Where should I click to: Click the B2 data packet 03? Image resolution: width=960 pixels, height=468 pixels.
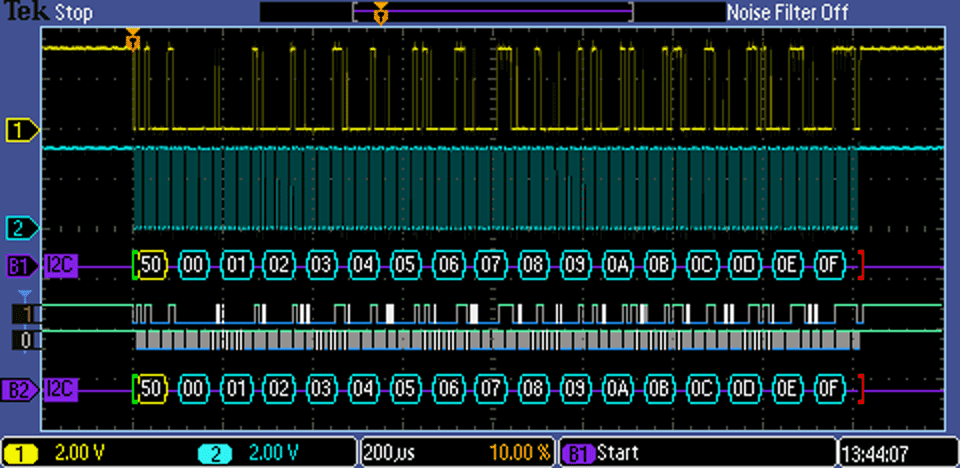click(x=321, y=388)
